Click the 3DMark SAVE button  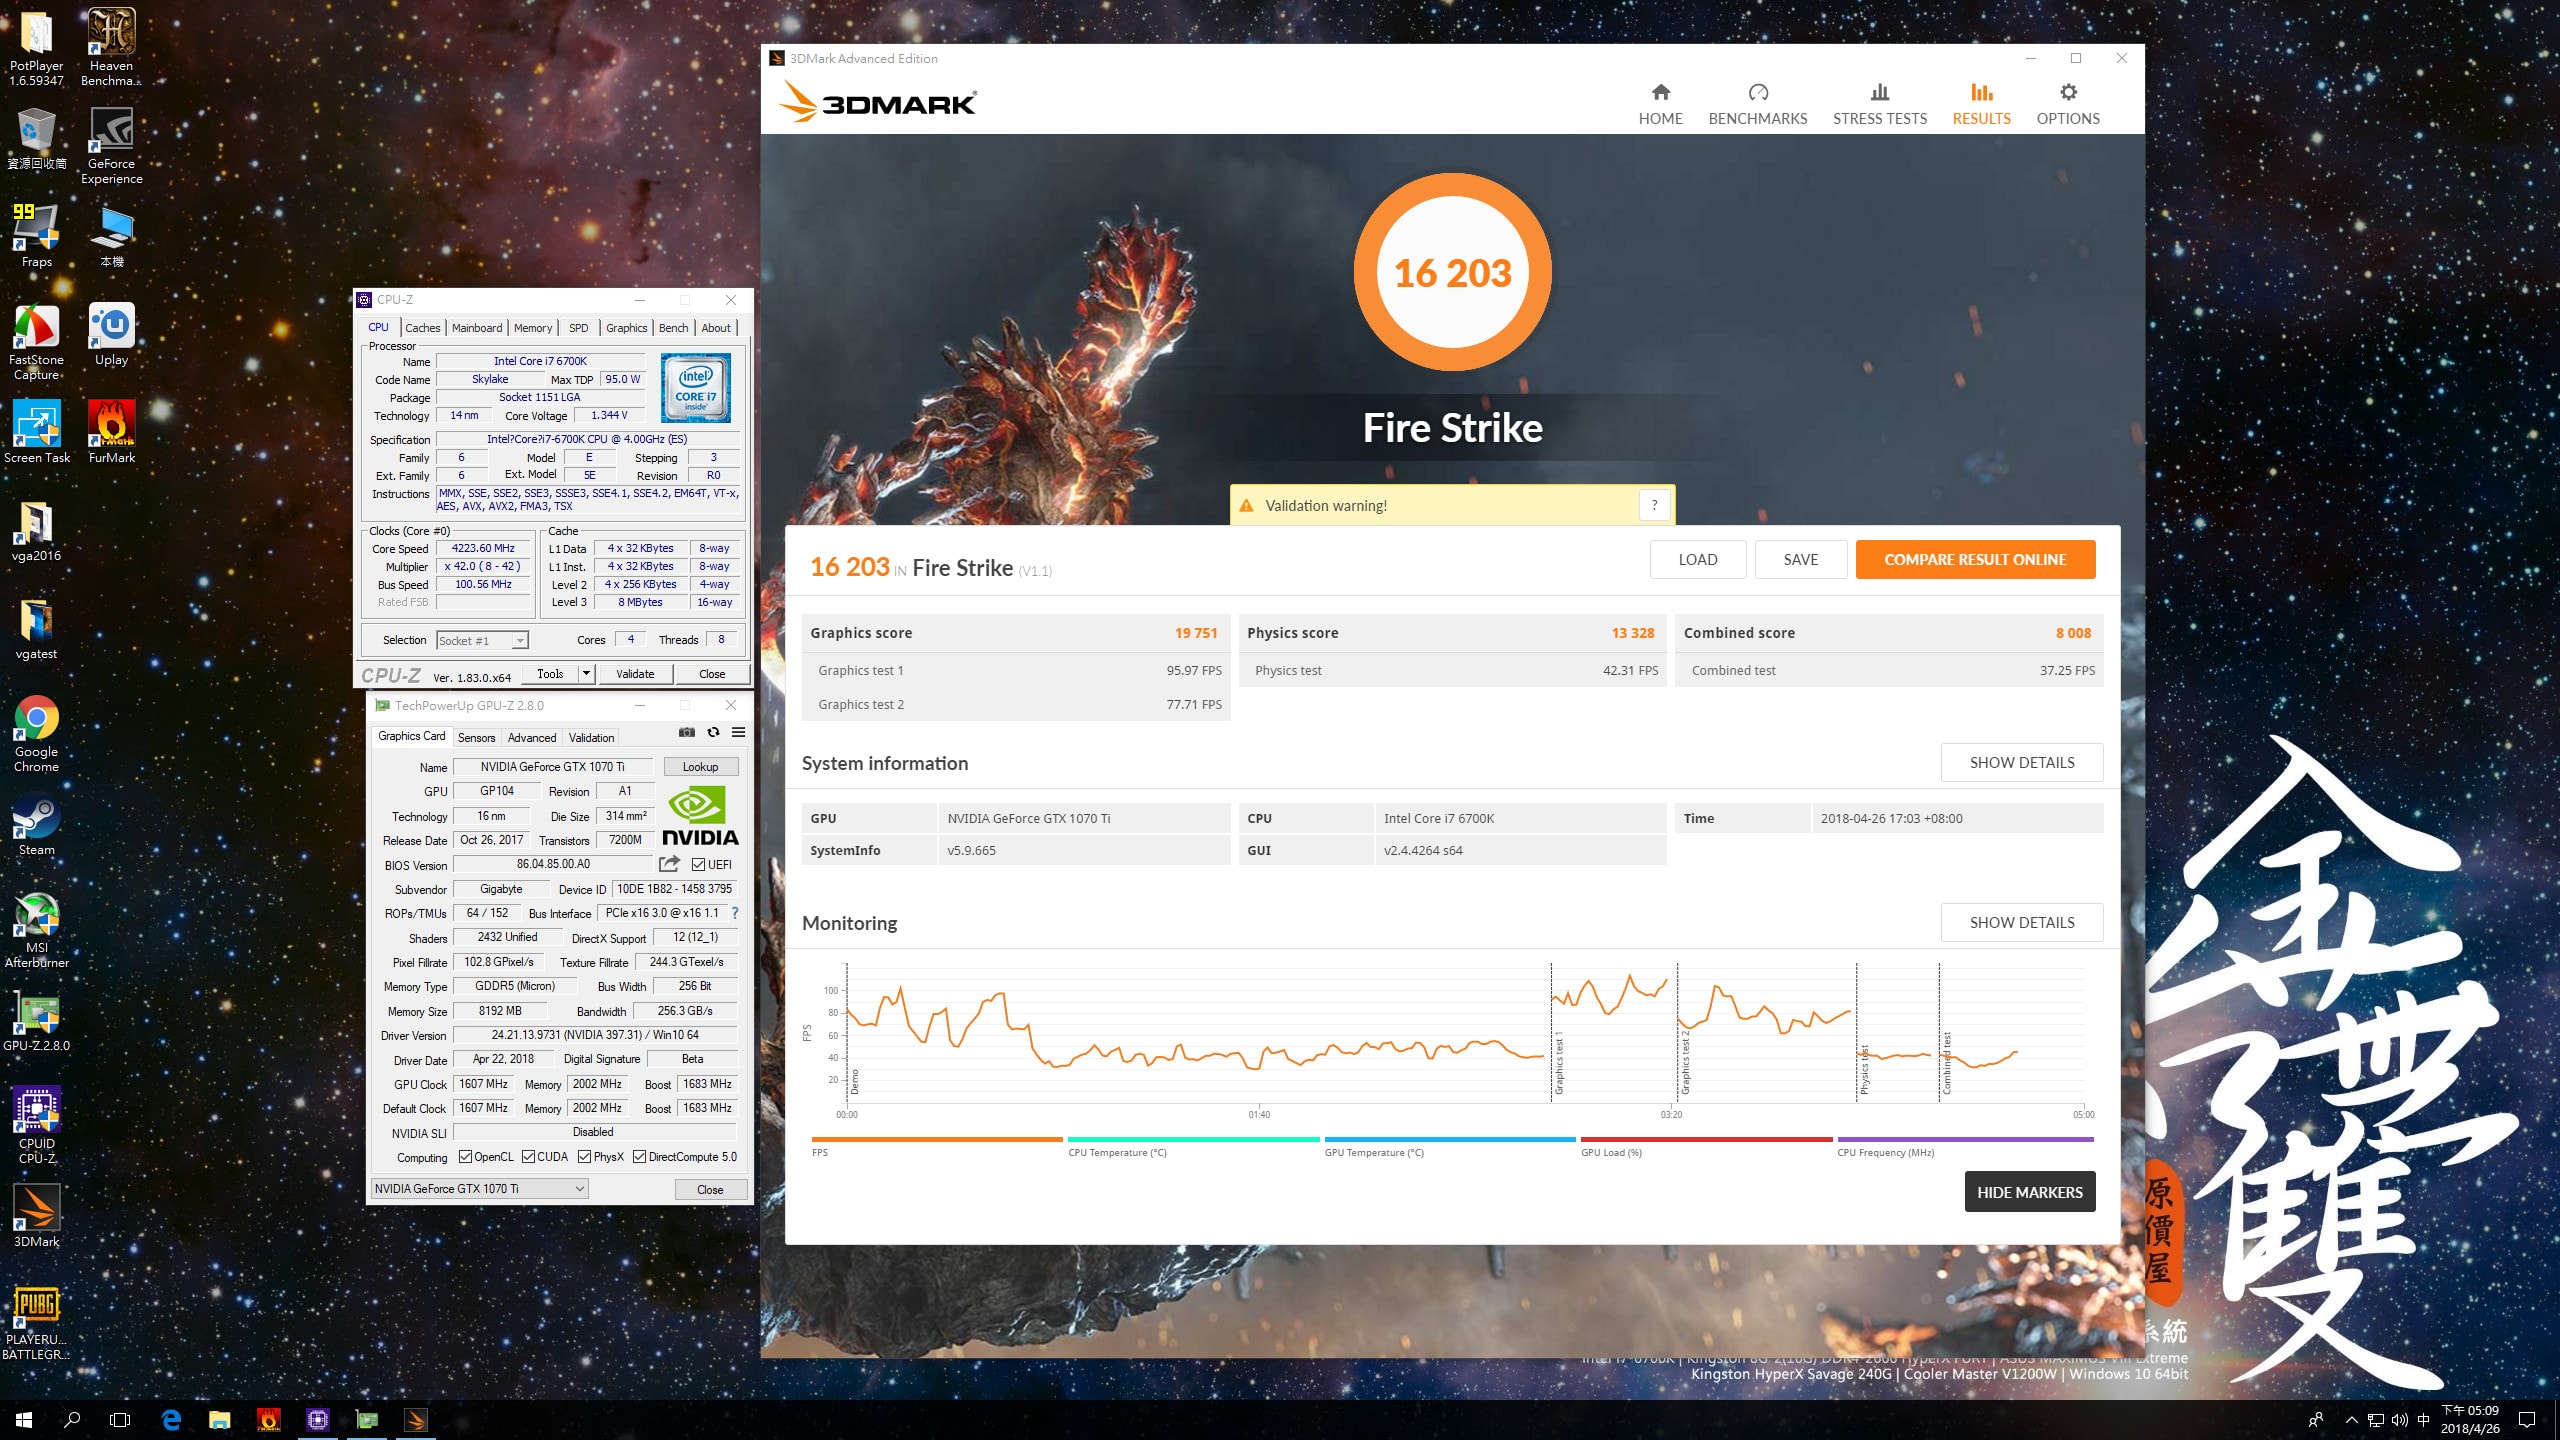click(x=1801, y=560)
